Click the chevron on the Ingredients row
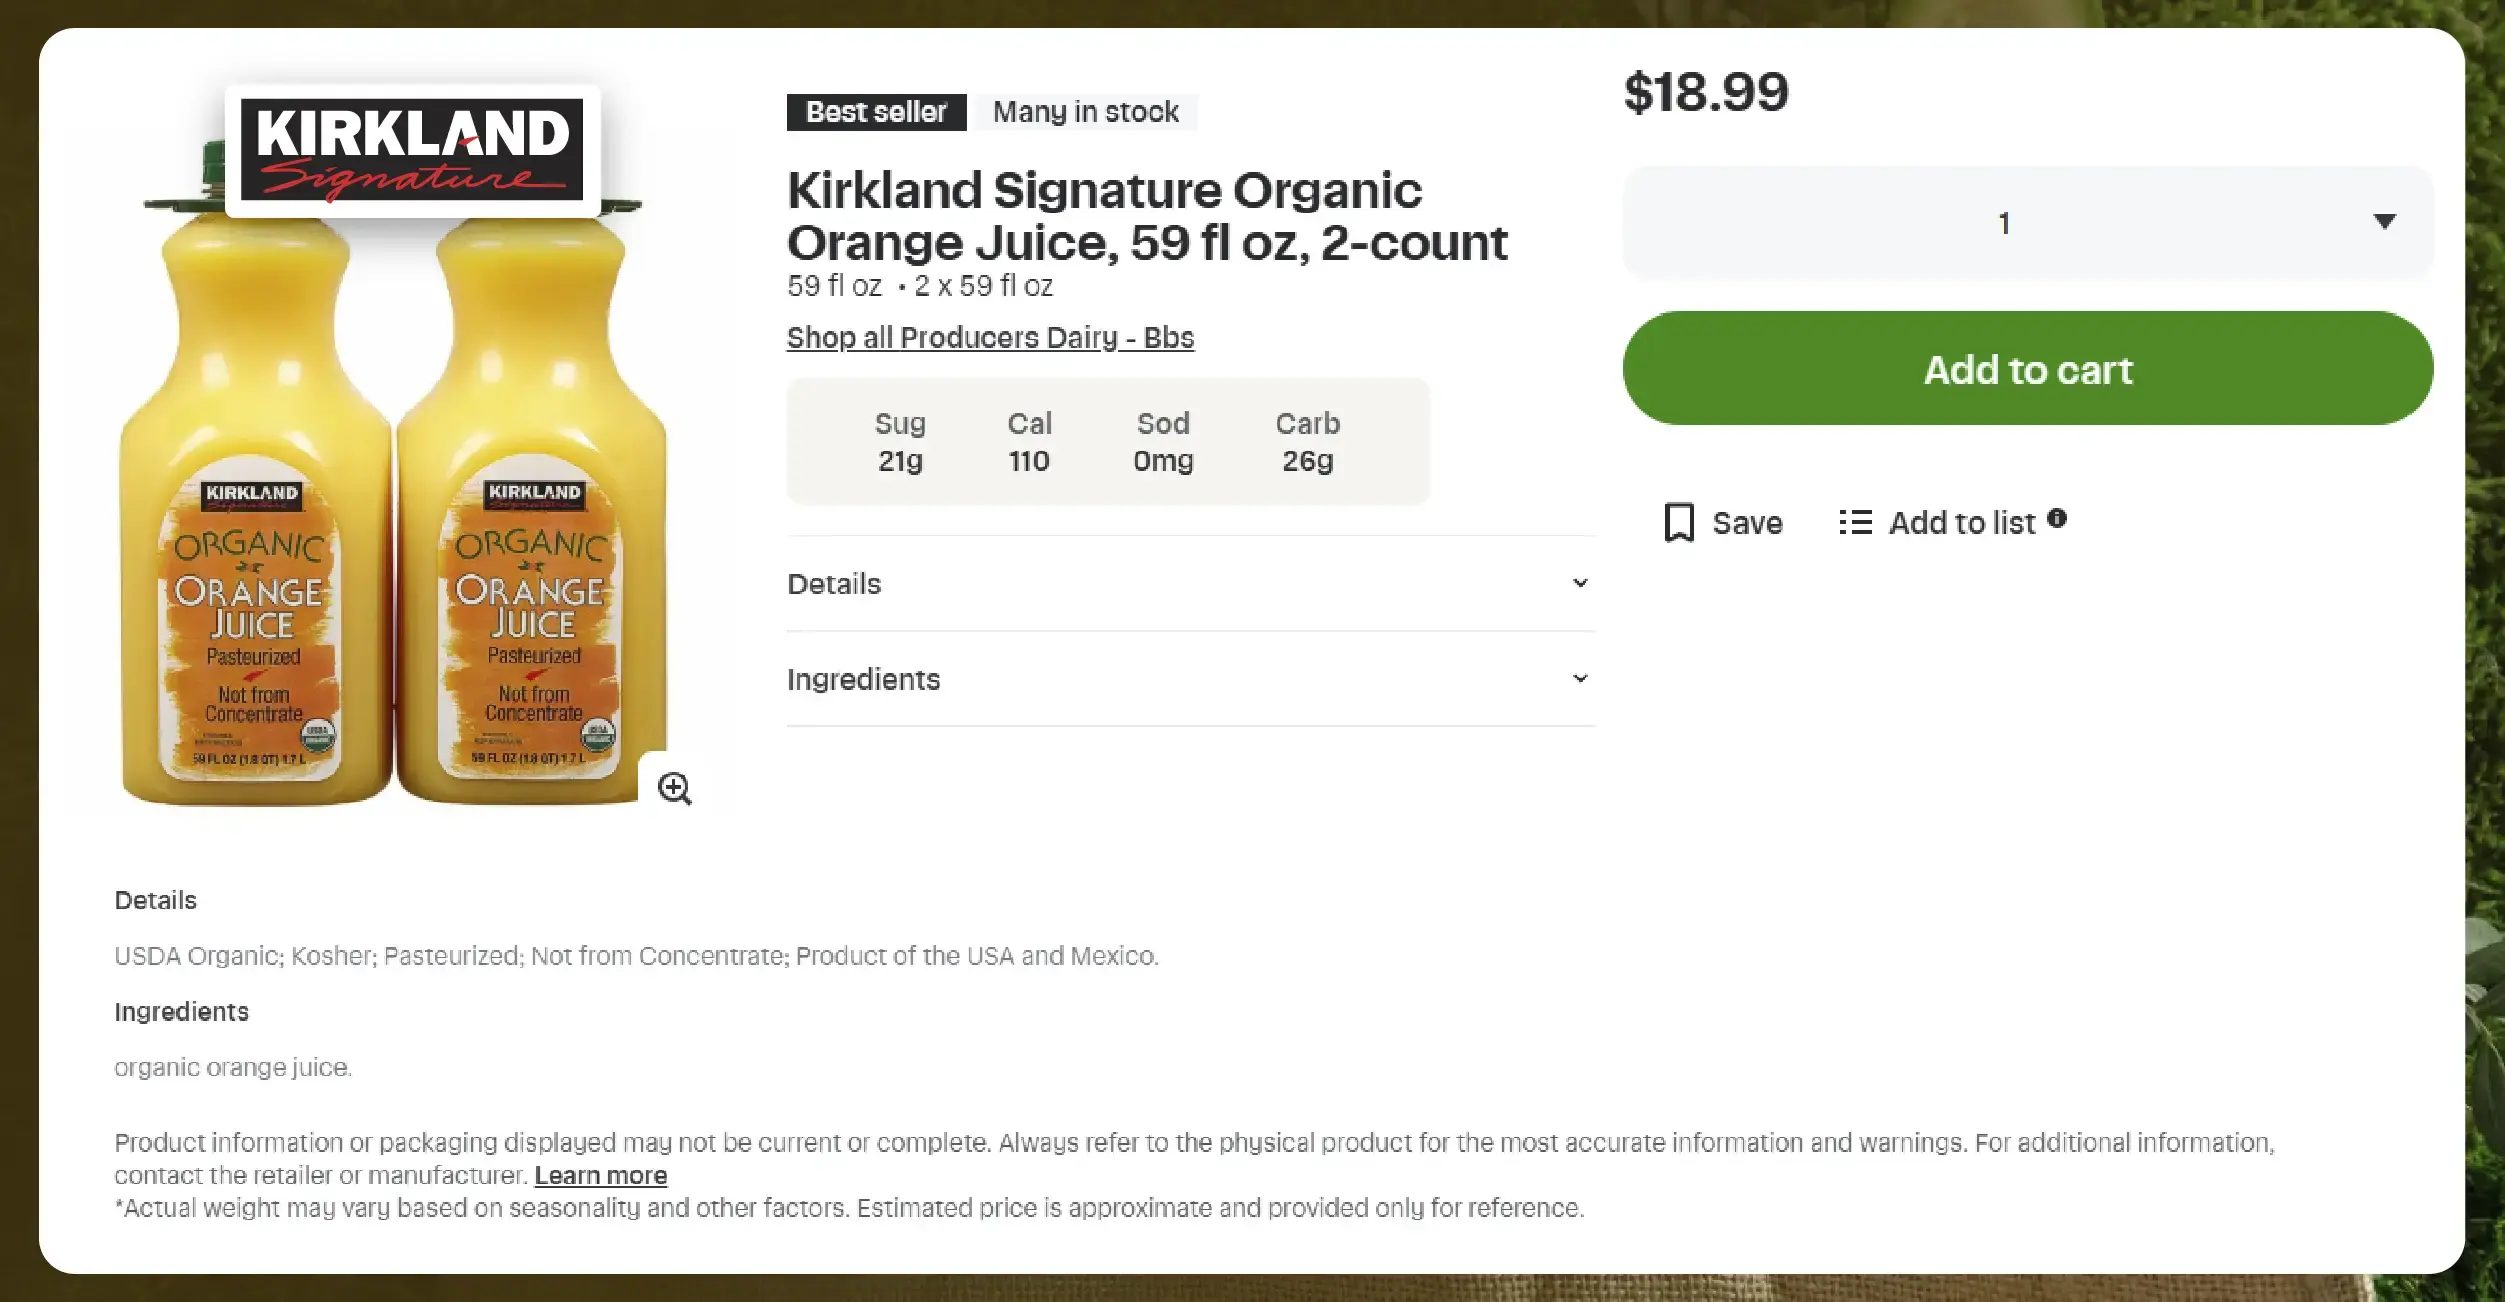This screenshot has height=1302, width=2505. [1578, 678]
